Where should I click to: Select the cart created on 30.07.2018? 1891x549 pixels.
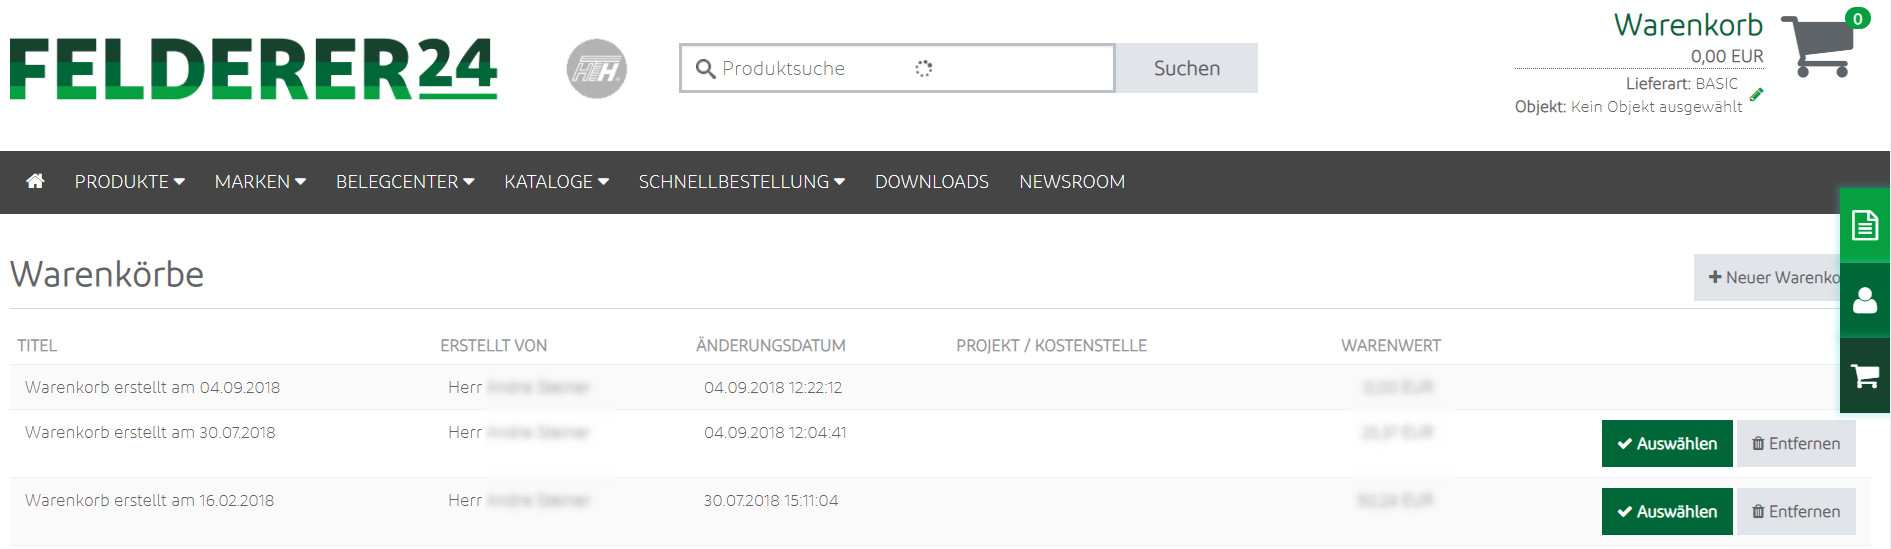(1667, 443)
